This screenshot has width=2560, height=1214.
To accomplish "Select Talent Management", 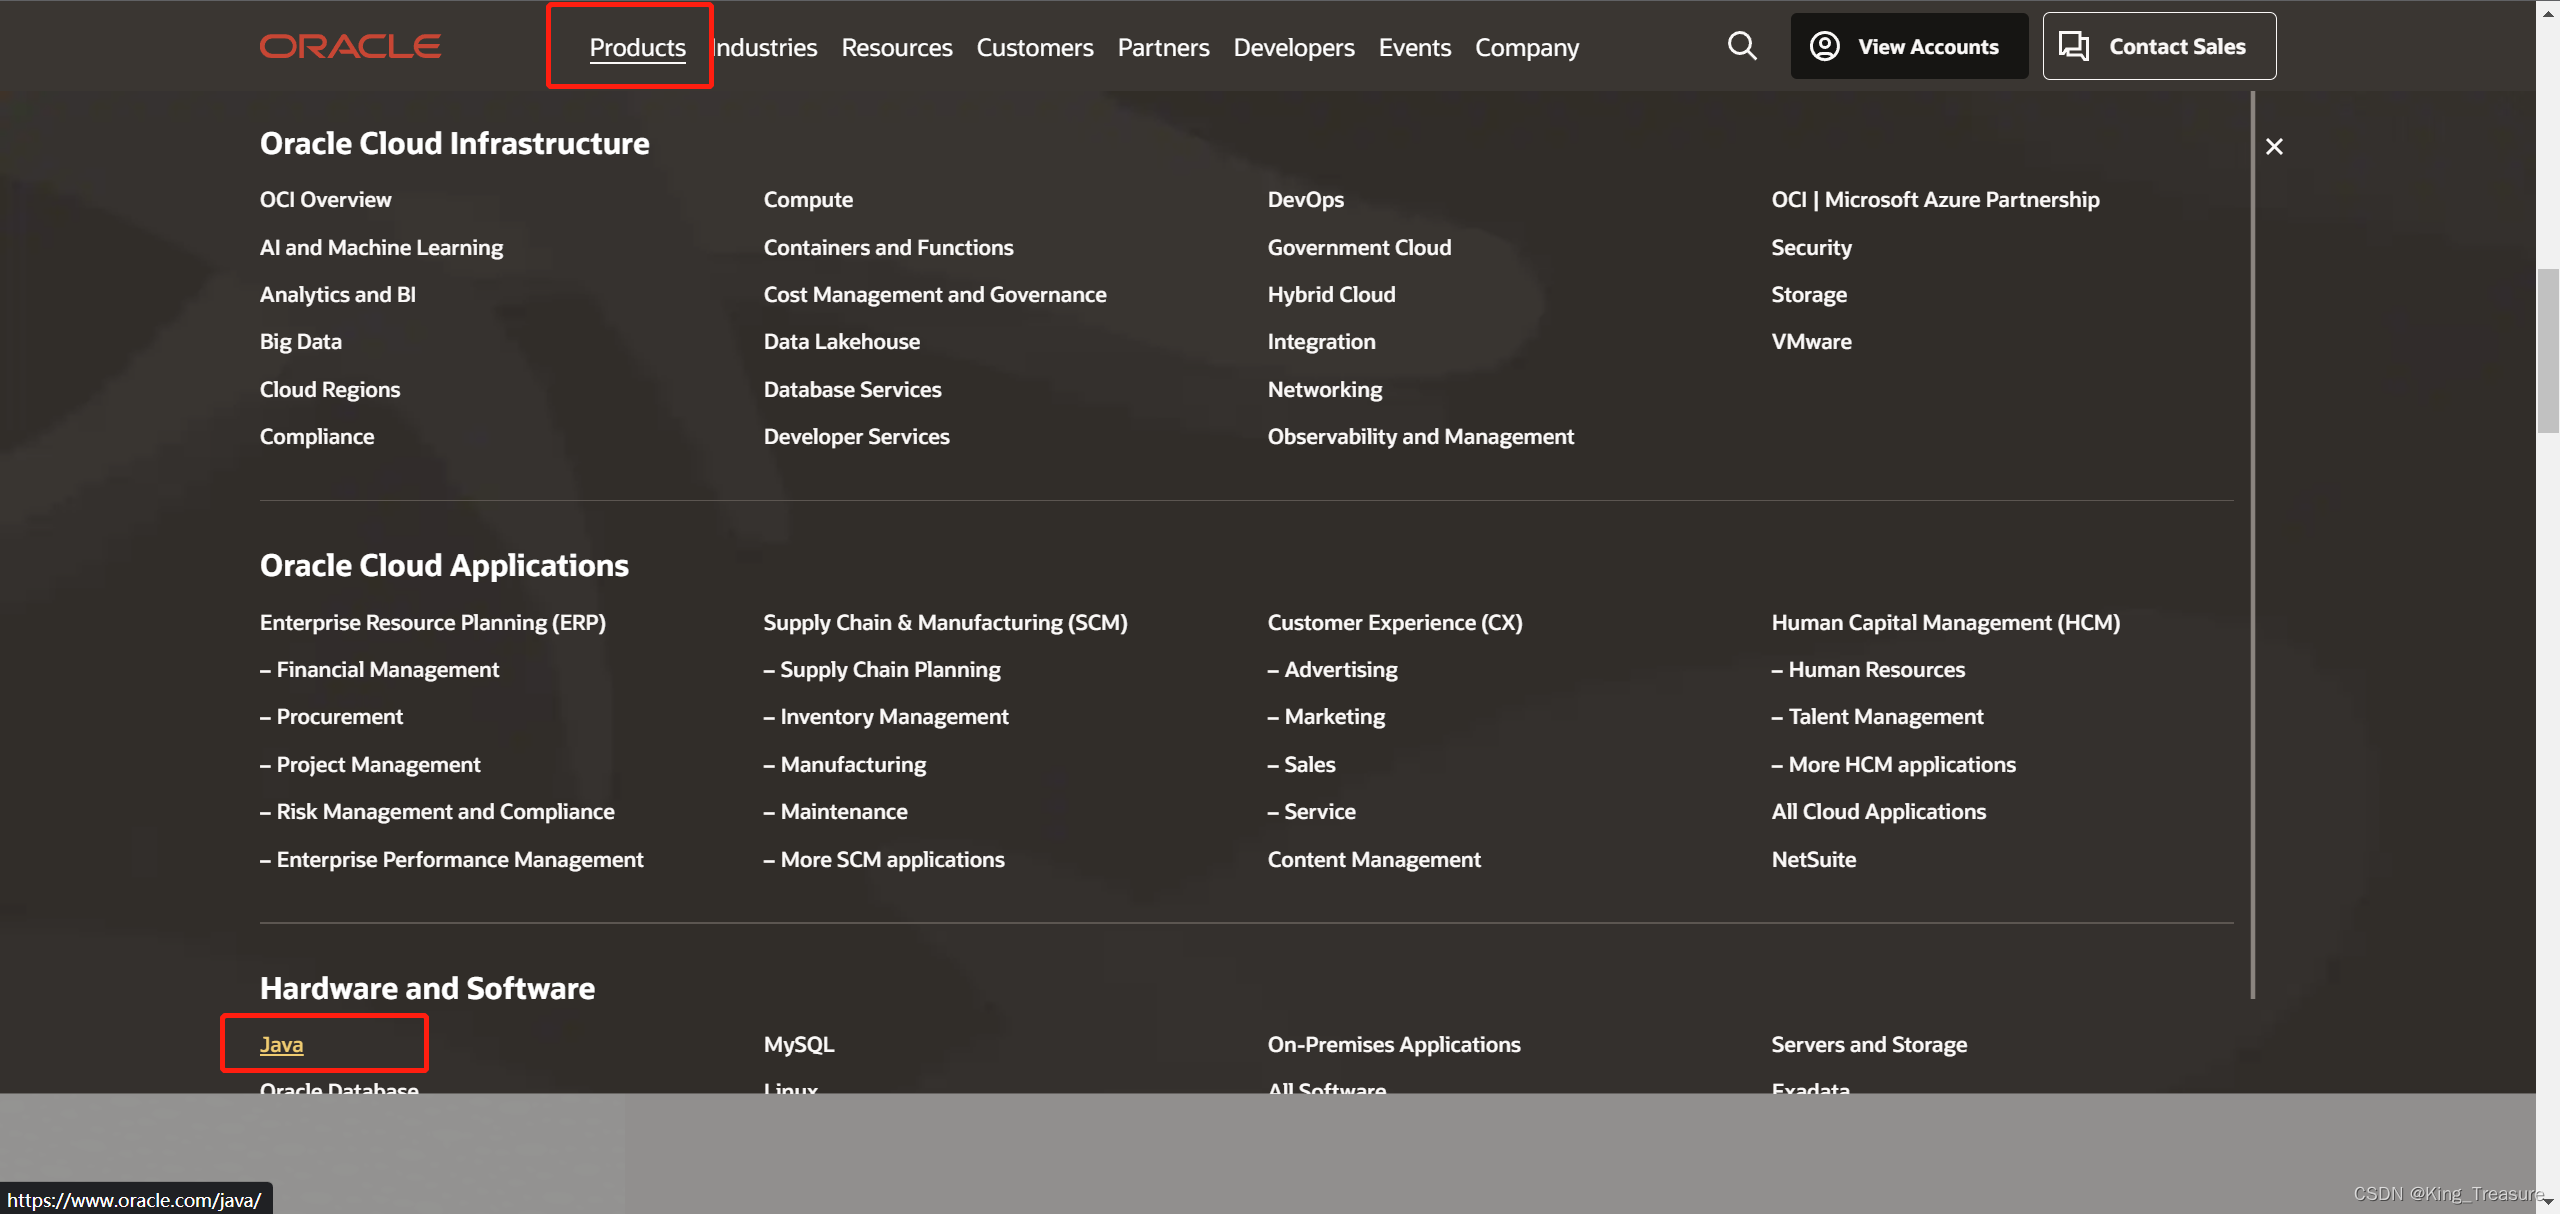I will coord(1877,716).
